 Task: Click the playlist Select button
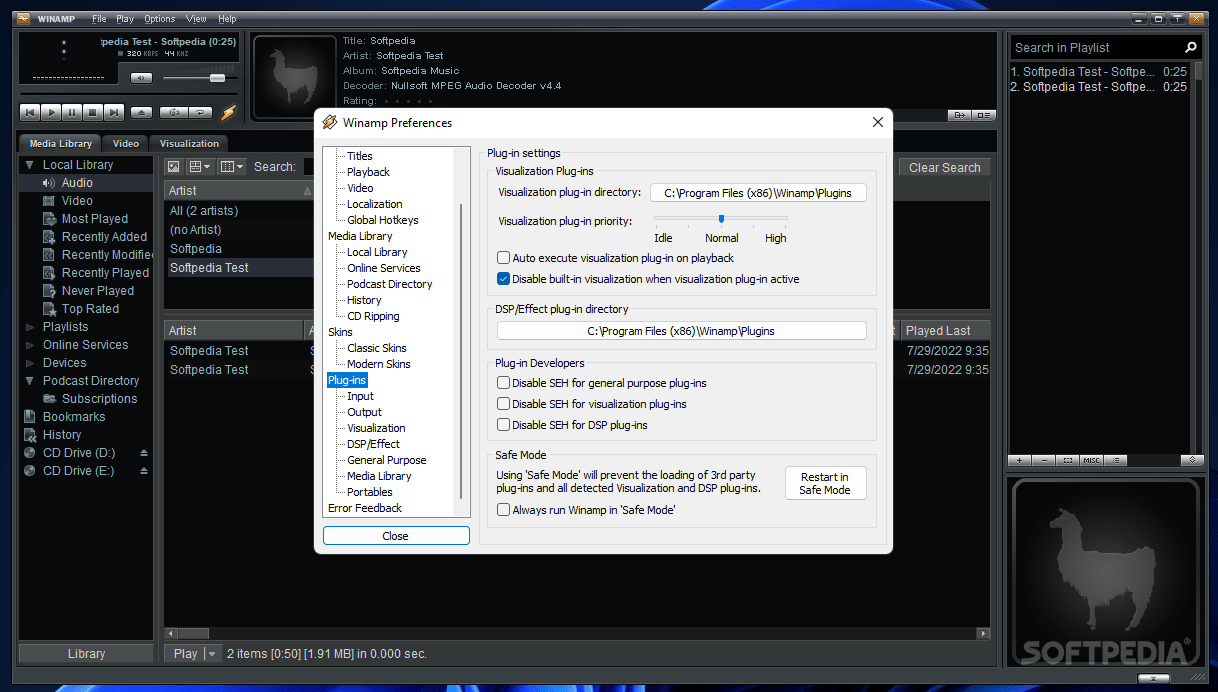(1067, 460)
